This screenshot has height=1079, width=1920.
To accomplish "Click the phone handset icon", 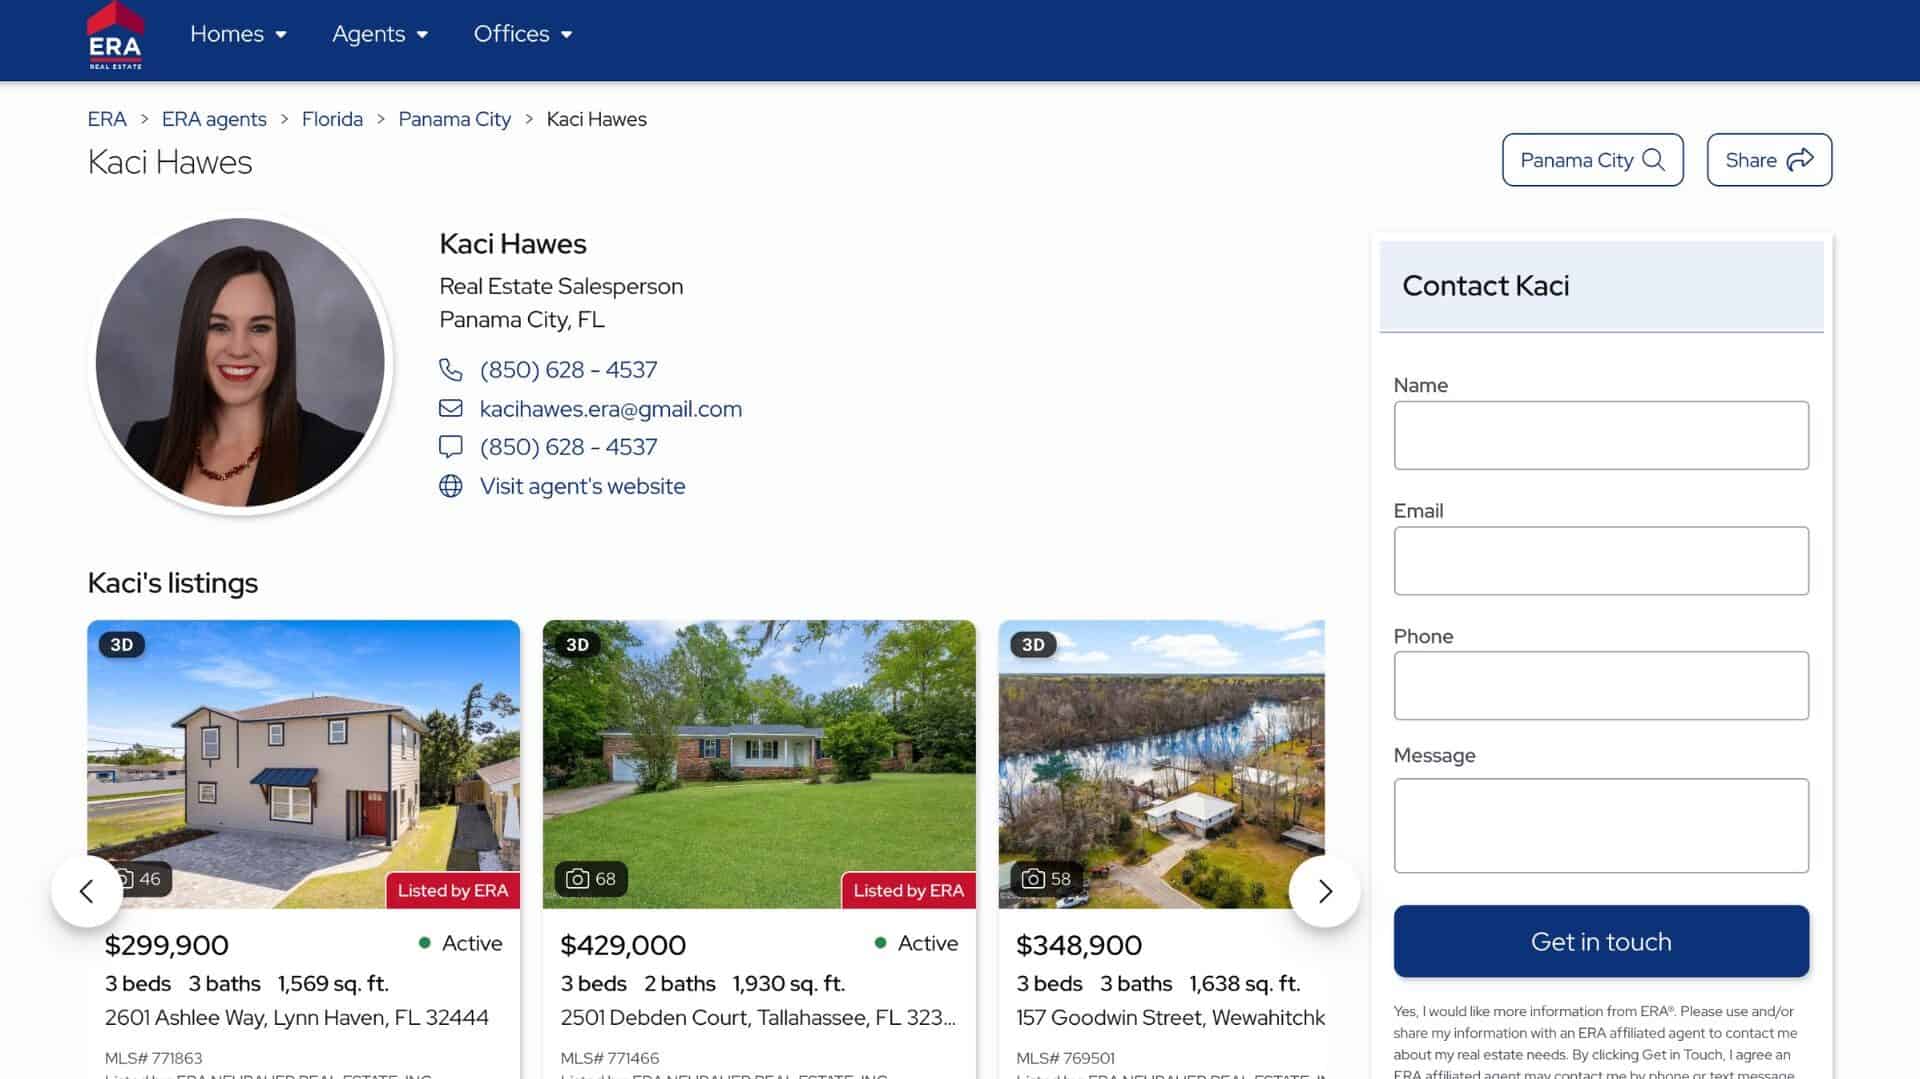I will tap(451, 370).
